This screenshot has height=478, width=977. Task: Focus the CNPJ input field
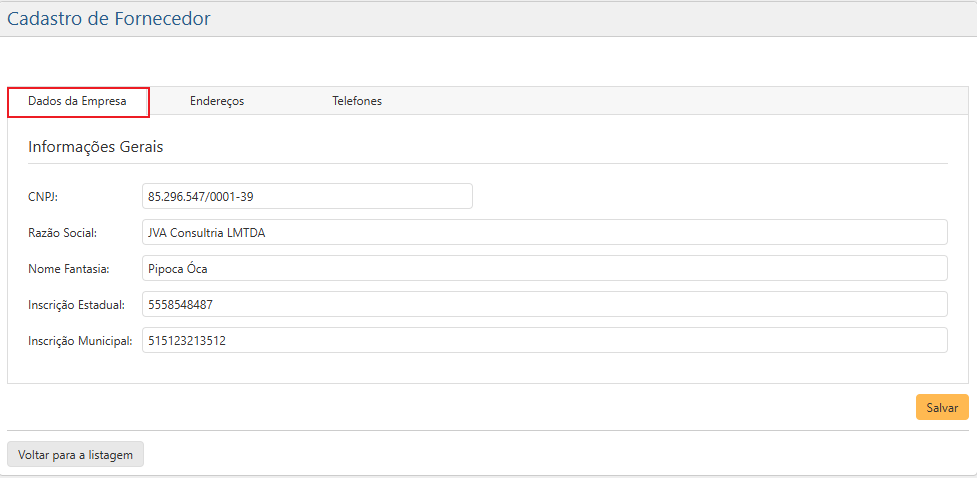(x=307, y=196)
